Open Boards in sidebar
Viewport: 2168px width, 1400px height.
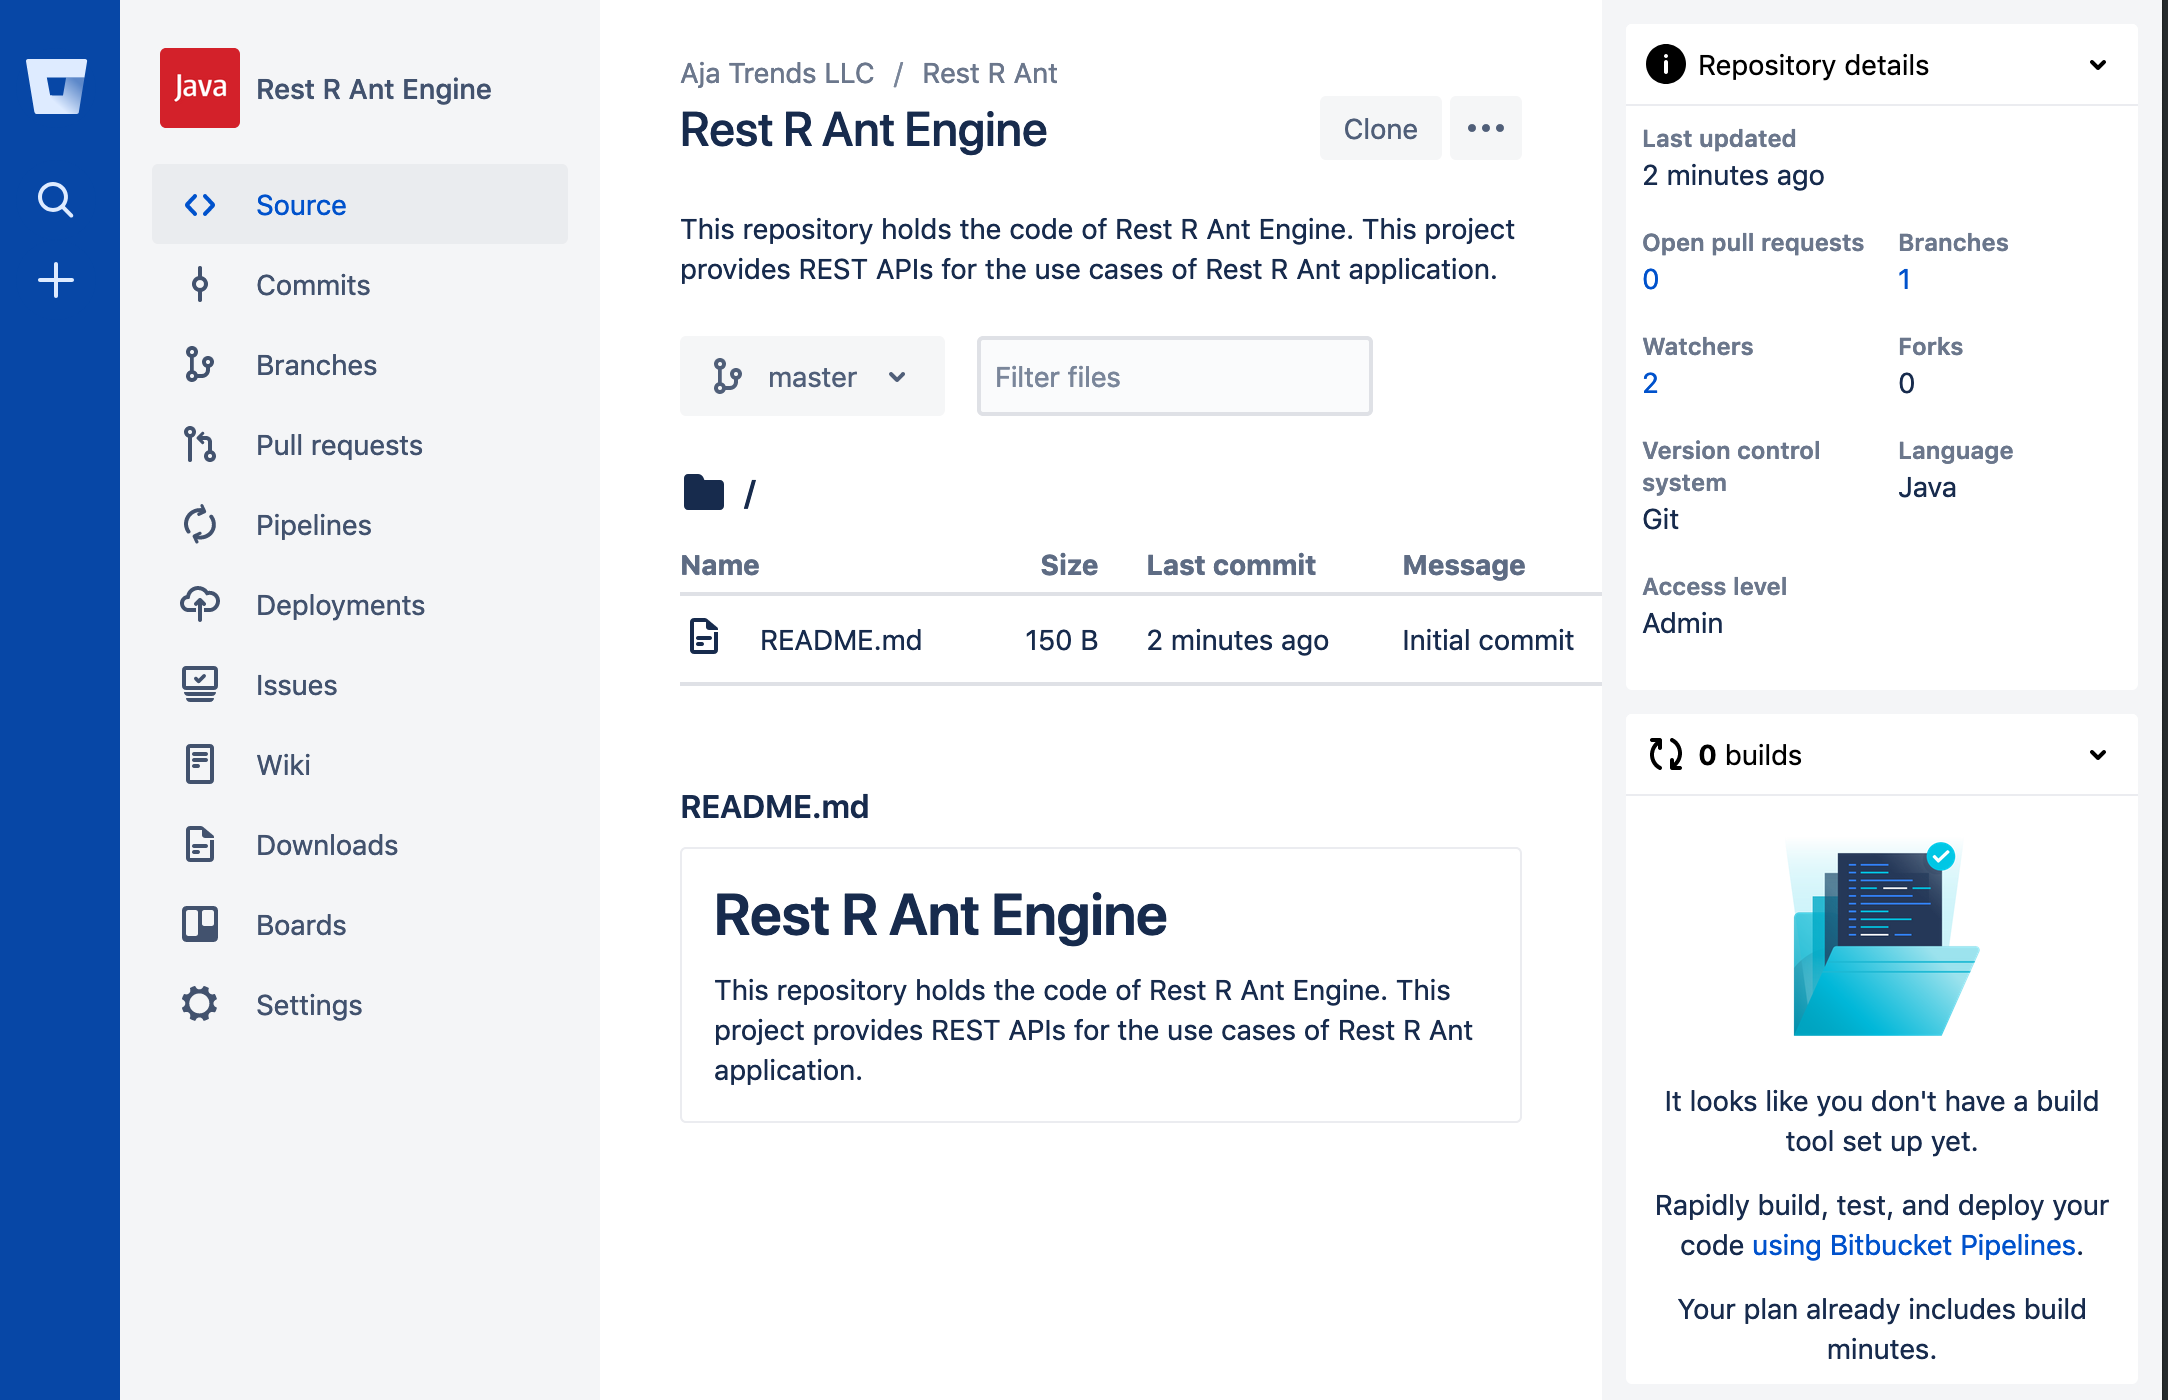tap(360, 925)
